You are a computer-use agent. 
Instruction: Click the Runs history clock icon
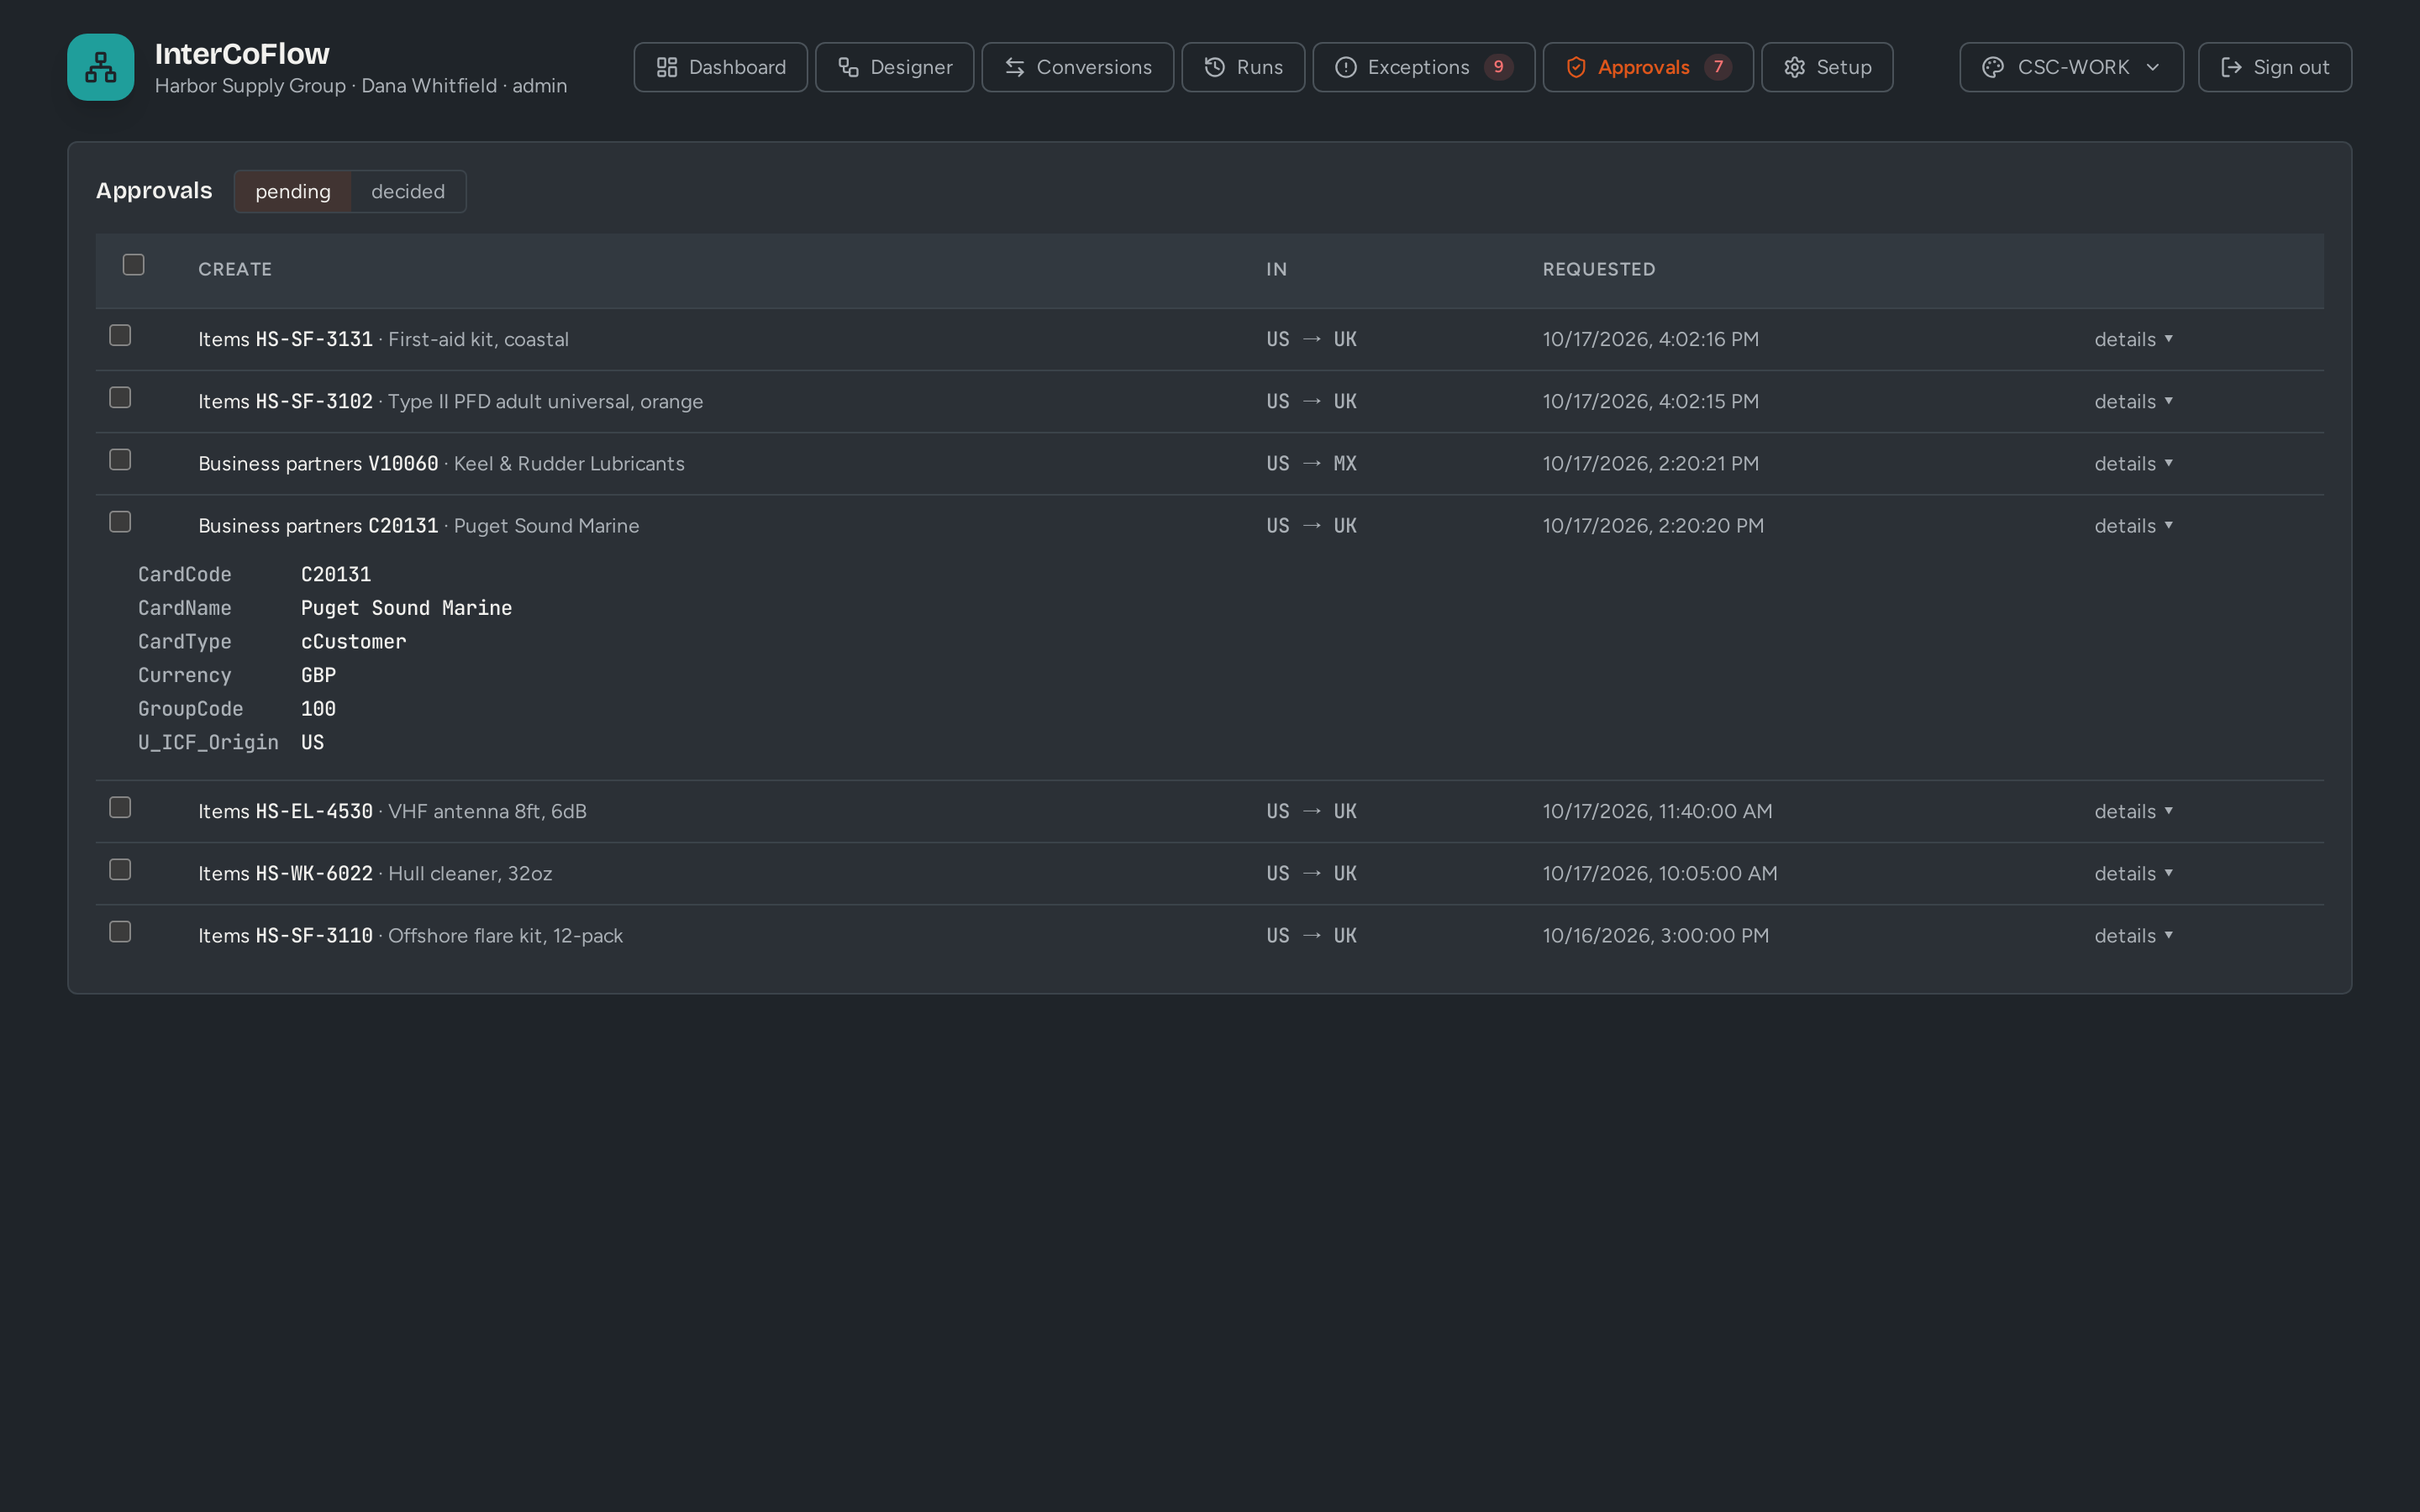[1215, 67]
